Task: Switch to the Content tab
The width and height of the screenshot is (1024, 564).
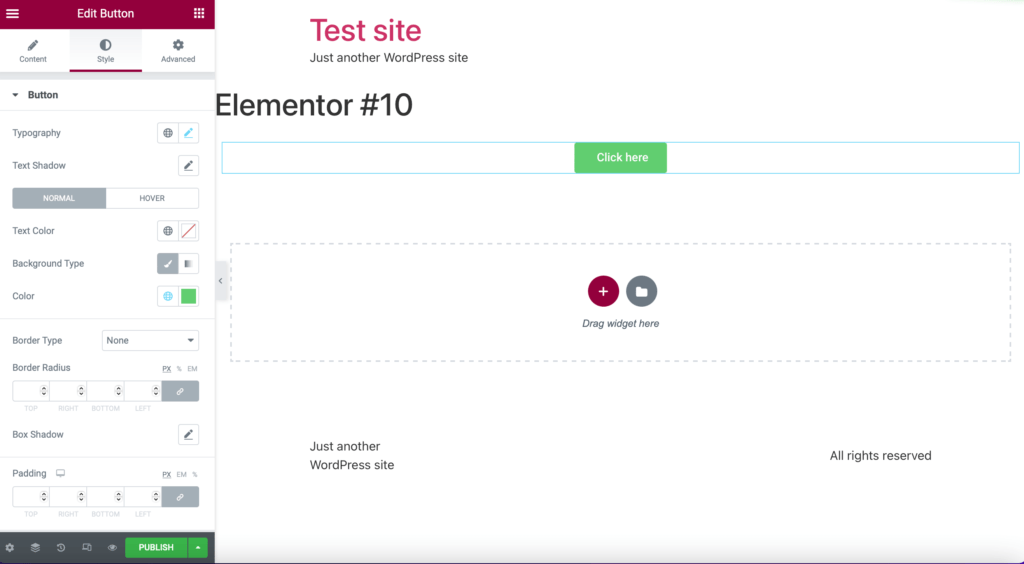Action: [x=33, y=51]
